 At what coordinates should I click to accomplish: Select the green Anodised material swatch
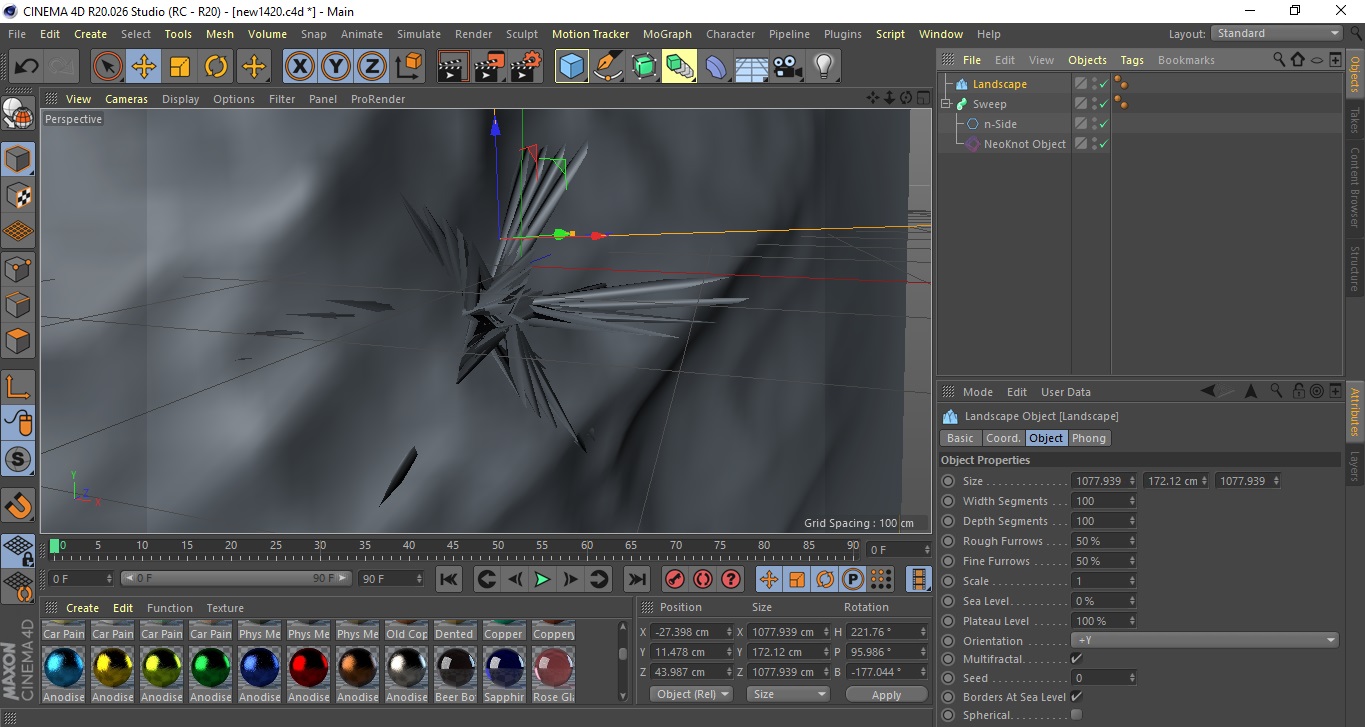pos(211,667)
